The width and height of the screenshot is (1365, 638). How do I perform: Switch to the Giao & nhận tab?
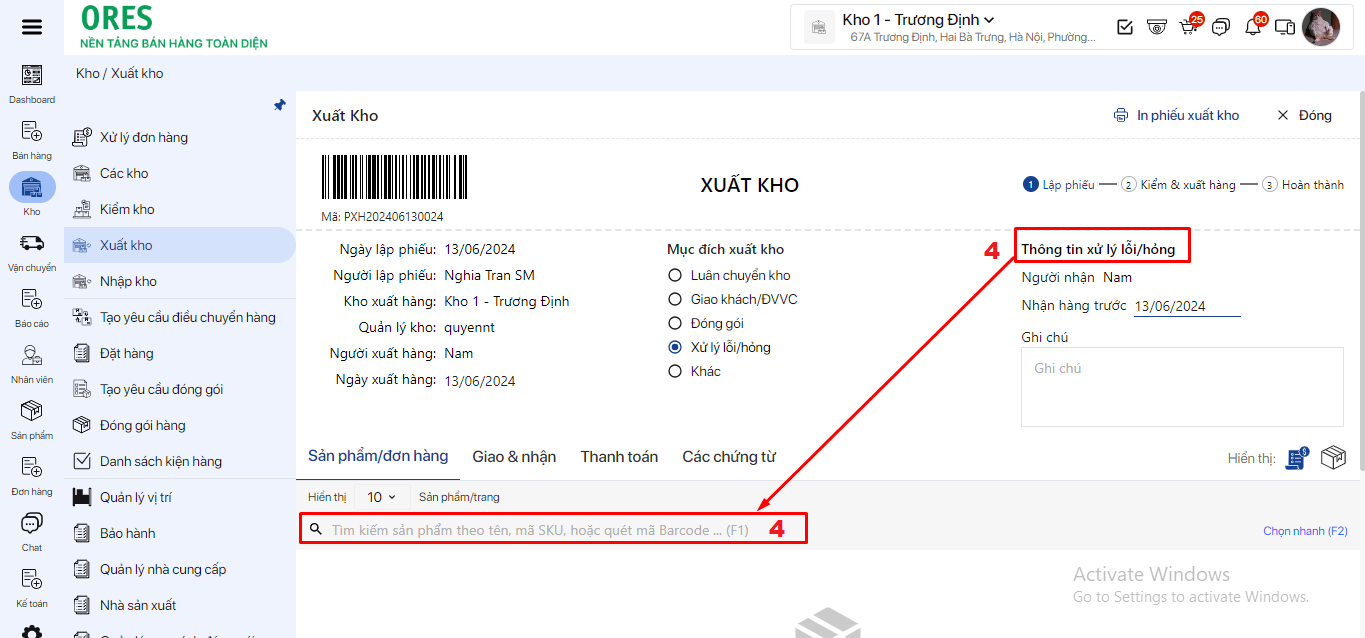coord(514,457)
